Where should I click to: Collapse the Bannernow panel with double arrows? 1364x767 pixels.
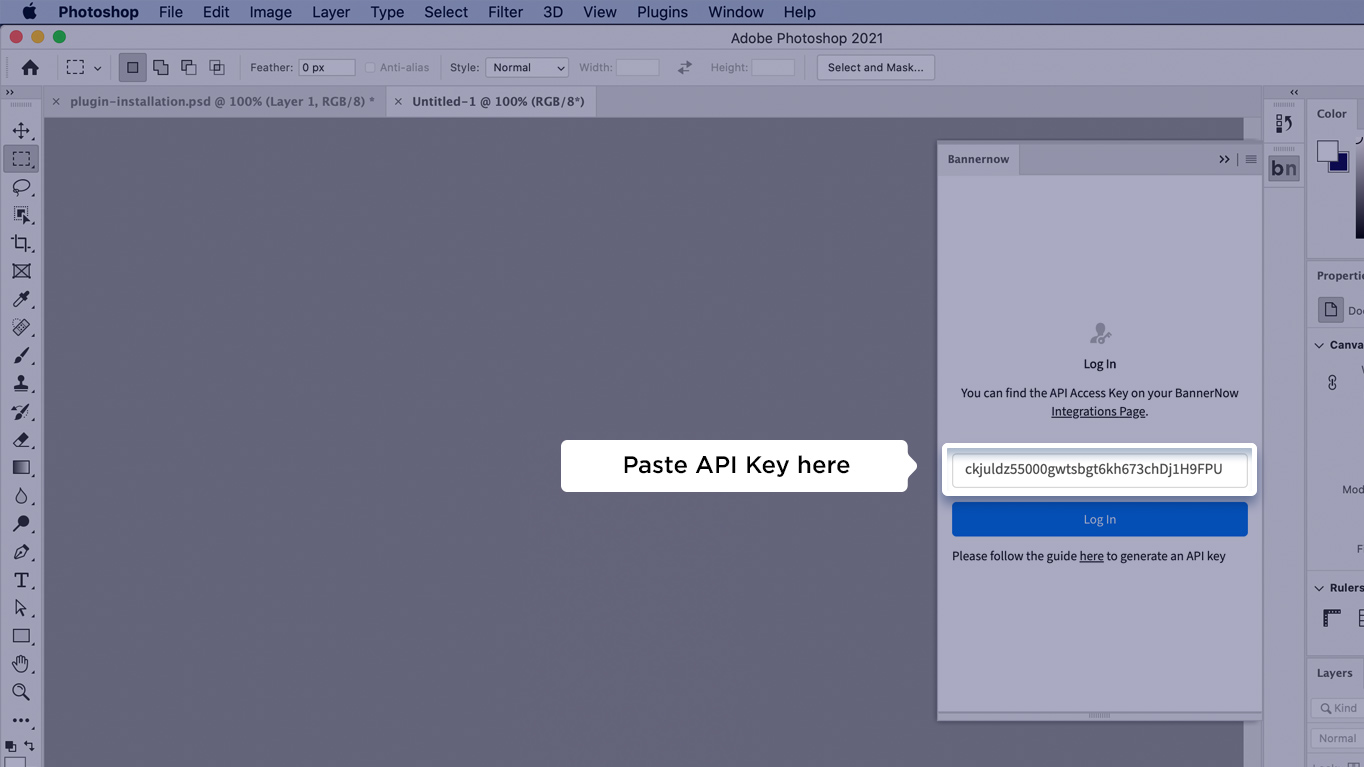point(1224,159)
